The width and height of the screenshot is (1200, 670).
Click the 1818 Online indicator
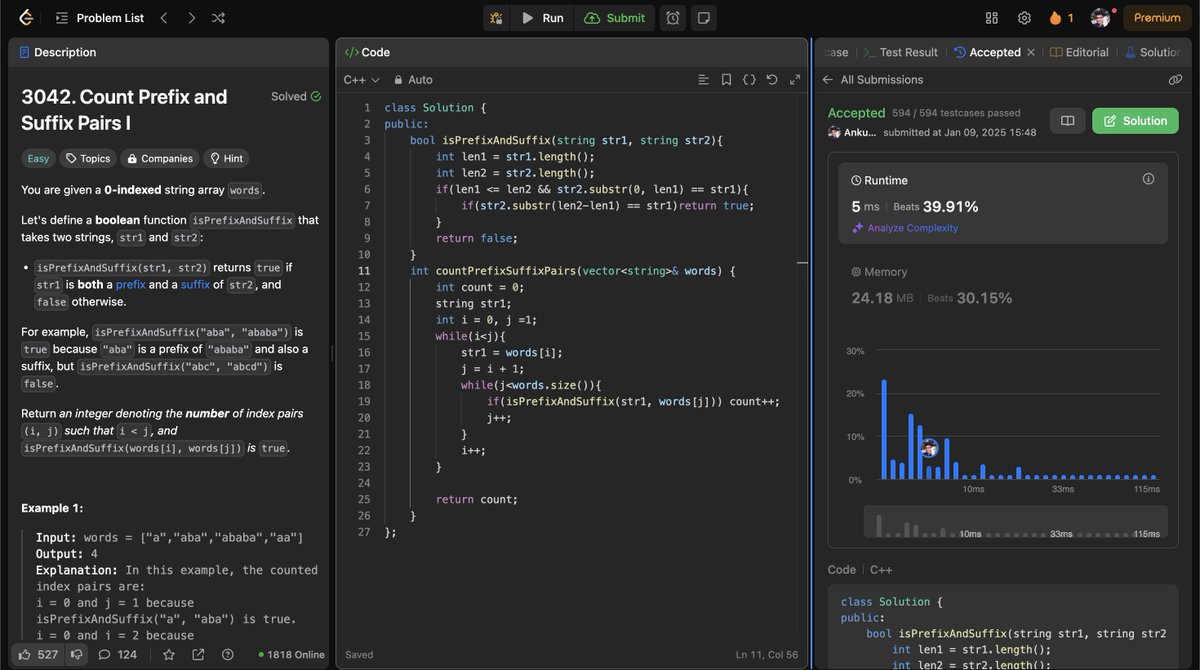[291, 655]
